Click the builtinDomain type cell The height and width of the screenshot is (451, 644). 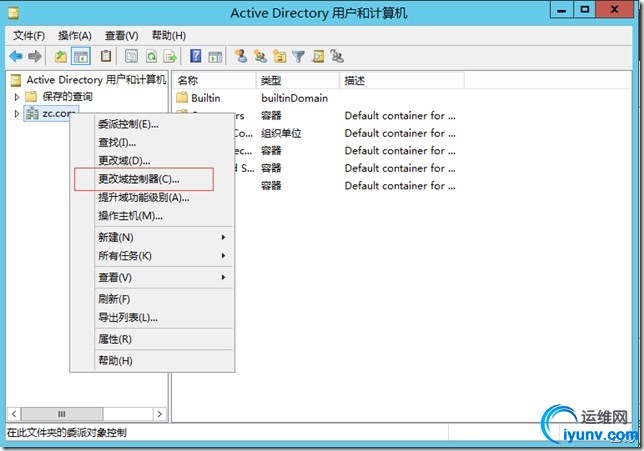pyautogui.click(x=294, y=98)
